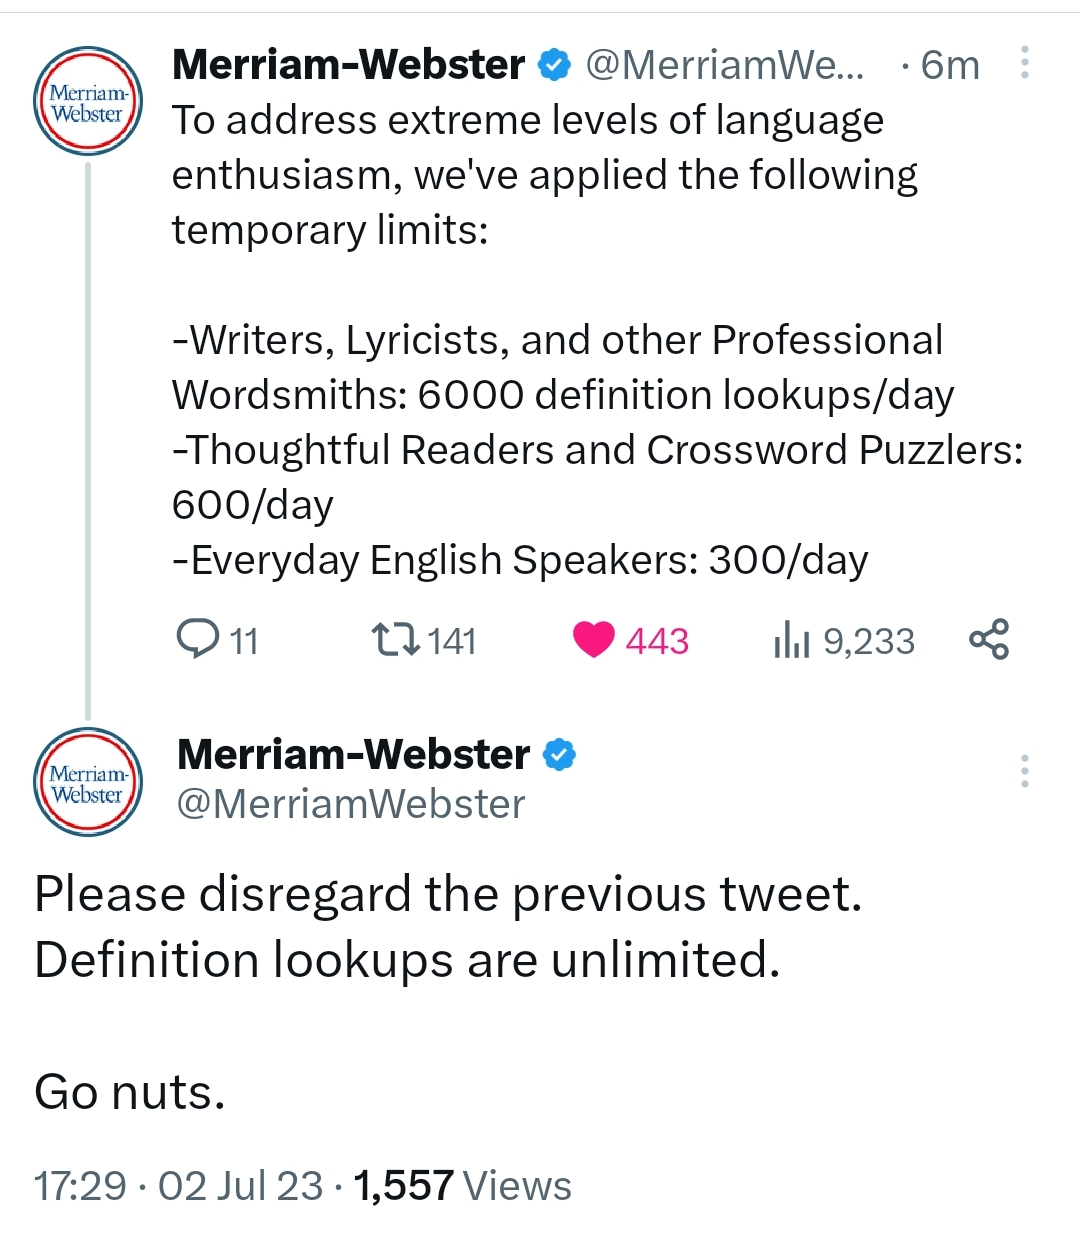Tap first Merriam-Webster profile avatar
The height and width of the screenshot is (1238, 1080).
pos(88,102)
